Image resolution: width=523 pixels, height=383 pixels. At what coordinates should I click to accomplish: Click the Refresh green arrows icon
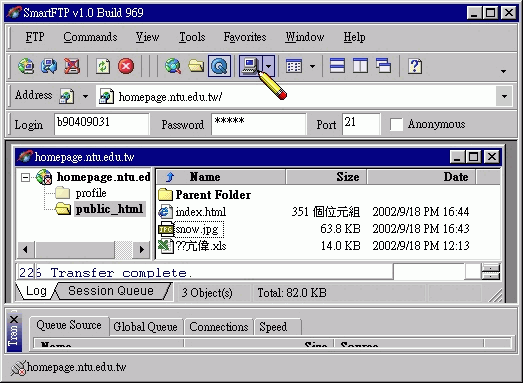103,66
